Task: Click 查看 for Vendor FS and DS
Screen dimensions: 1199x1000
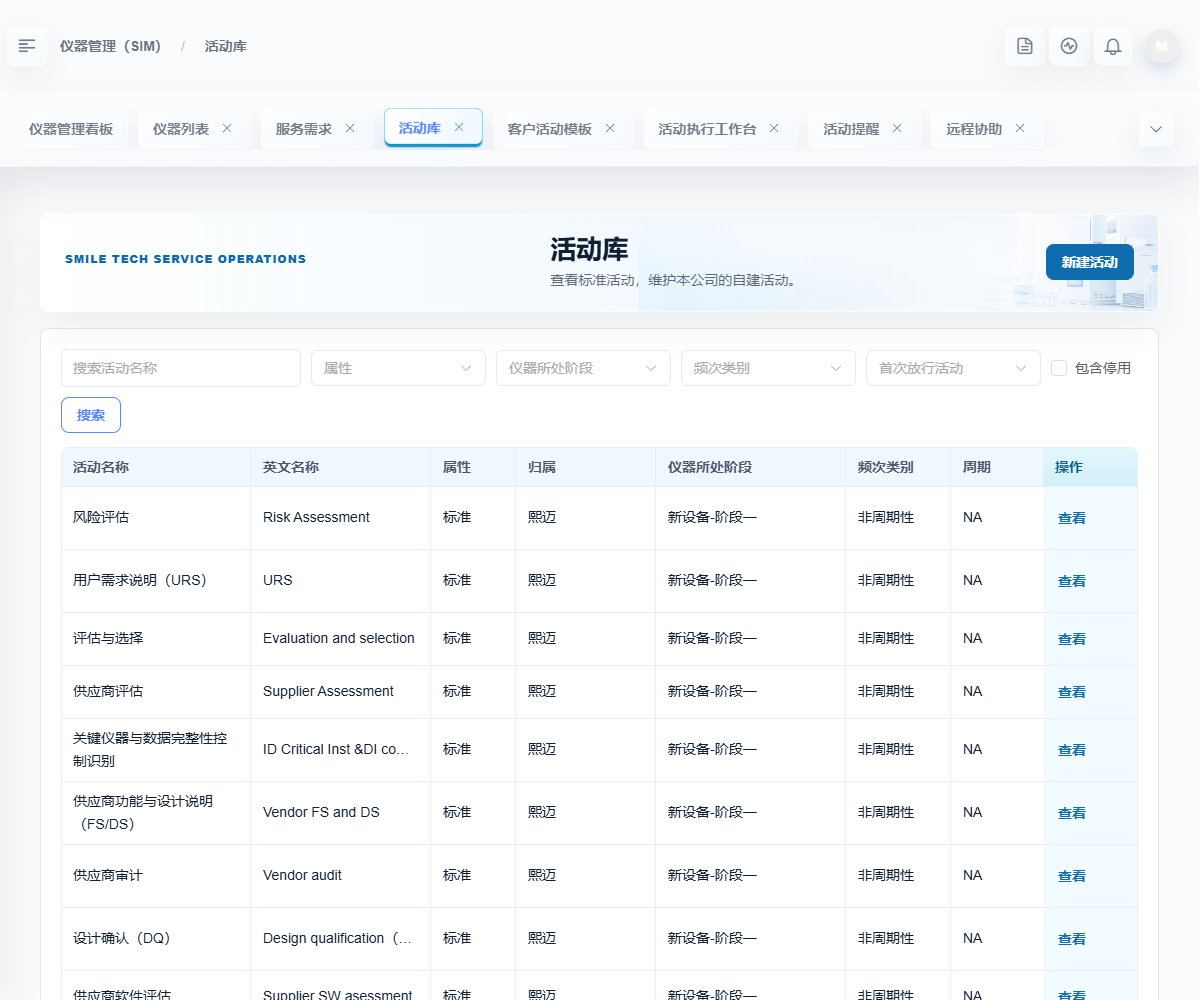Action: 1071,813
